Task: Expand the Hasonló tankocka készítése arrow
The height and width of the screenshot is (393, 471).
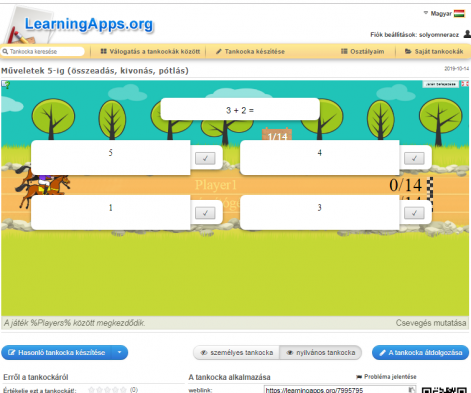Action: [119, 352]
